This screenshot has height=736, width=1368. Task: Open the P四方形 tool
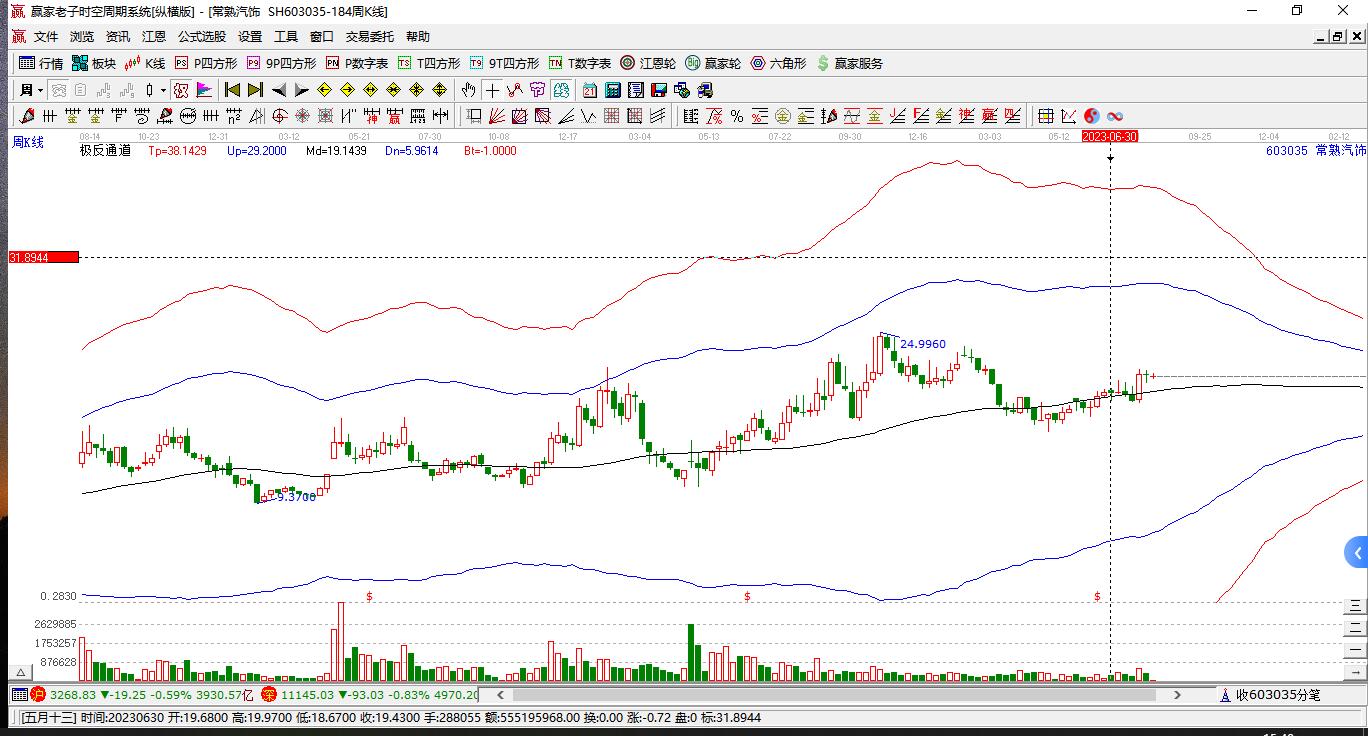[206, 63]
